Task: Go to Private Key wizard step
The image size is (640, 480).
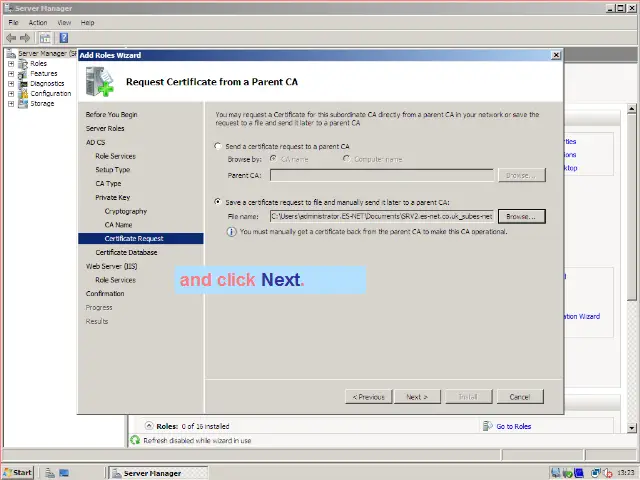Action: 113,198
